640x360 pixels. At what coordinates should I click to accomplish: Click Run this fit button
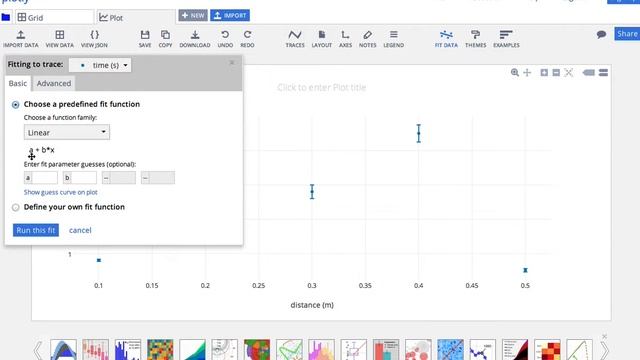(x=36, y=230)
